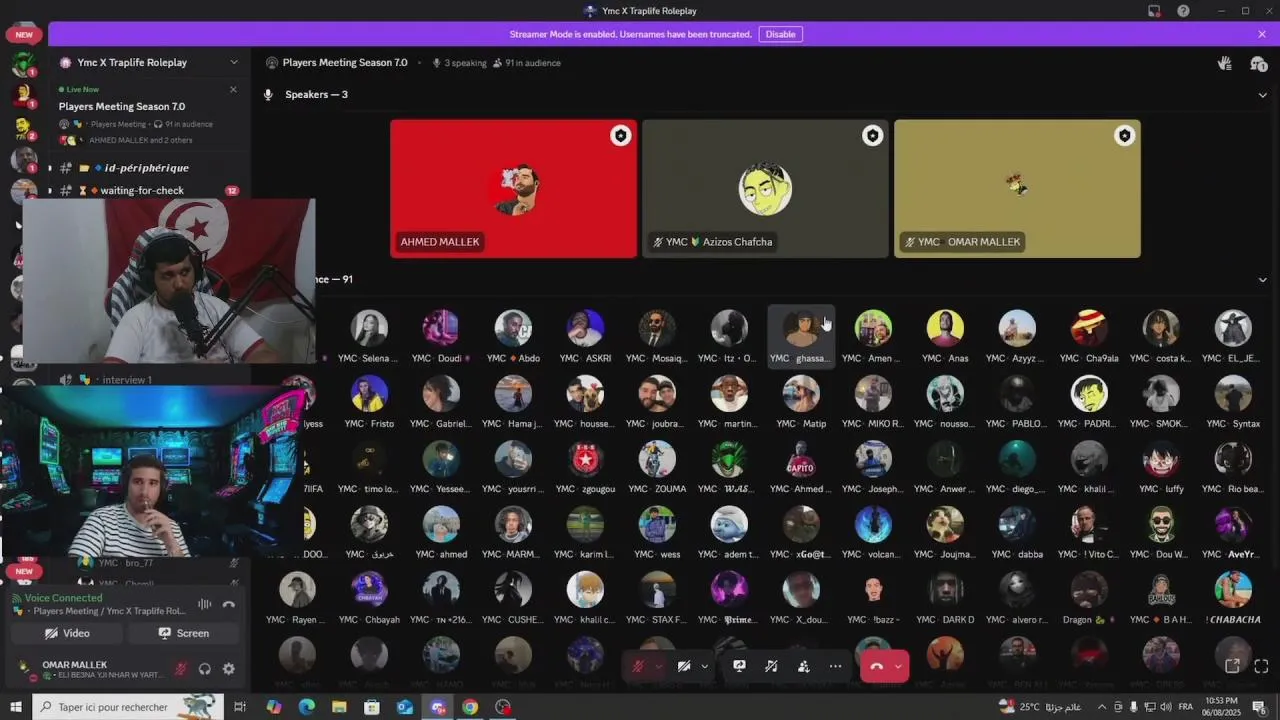Image resolution: width=1280 pixels, height=720 pixels.
Task: Unmute the microphone in the stage control bar
Action: click(638, 666)
